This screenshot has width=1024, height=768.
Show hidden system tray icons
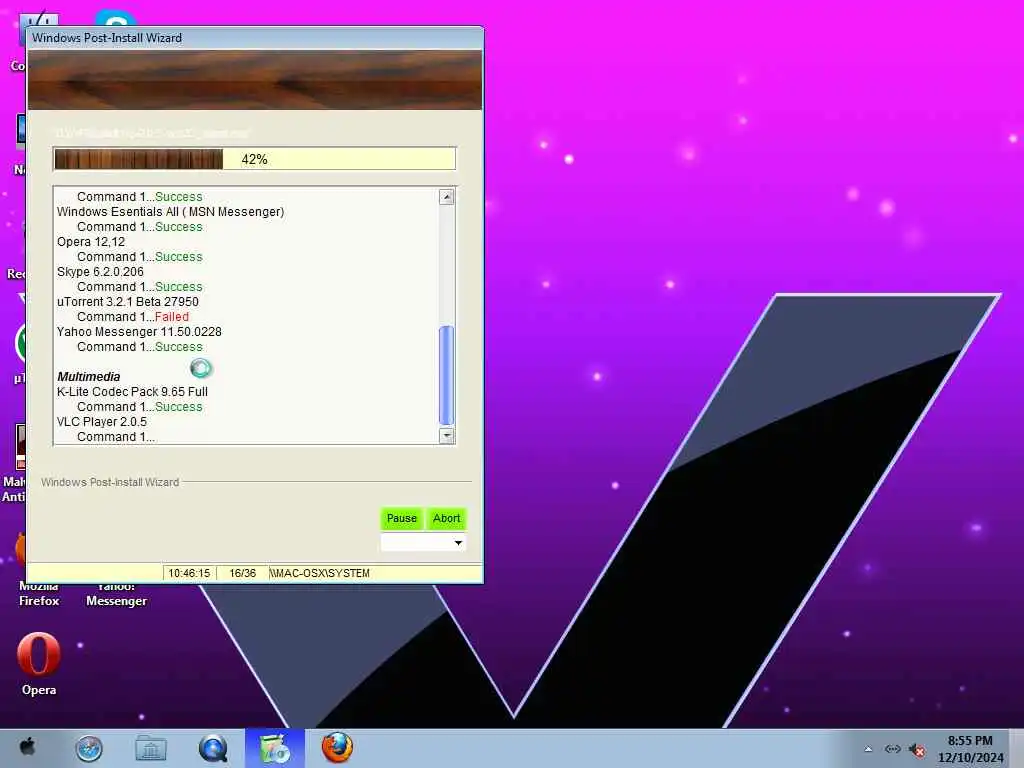(x=868, y=749)
